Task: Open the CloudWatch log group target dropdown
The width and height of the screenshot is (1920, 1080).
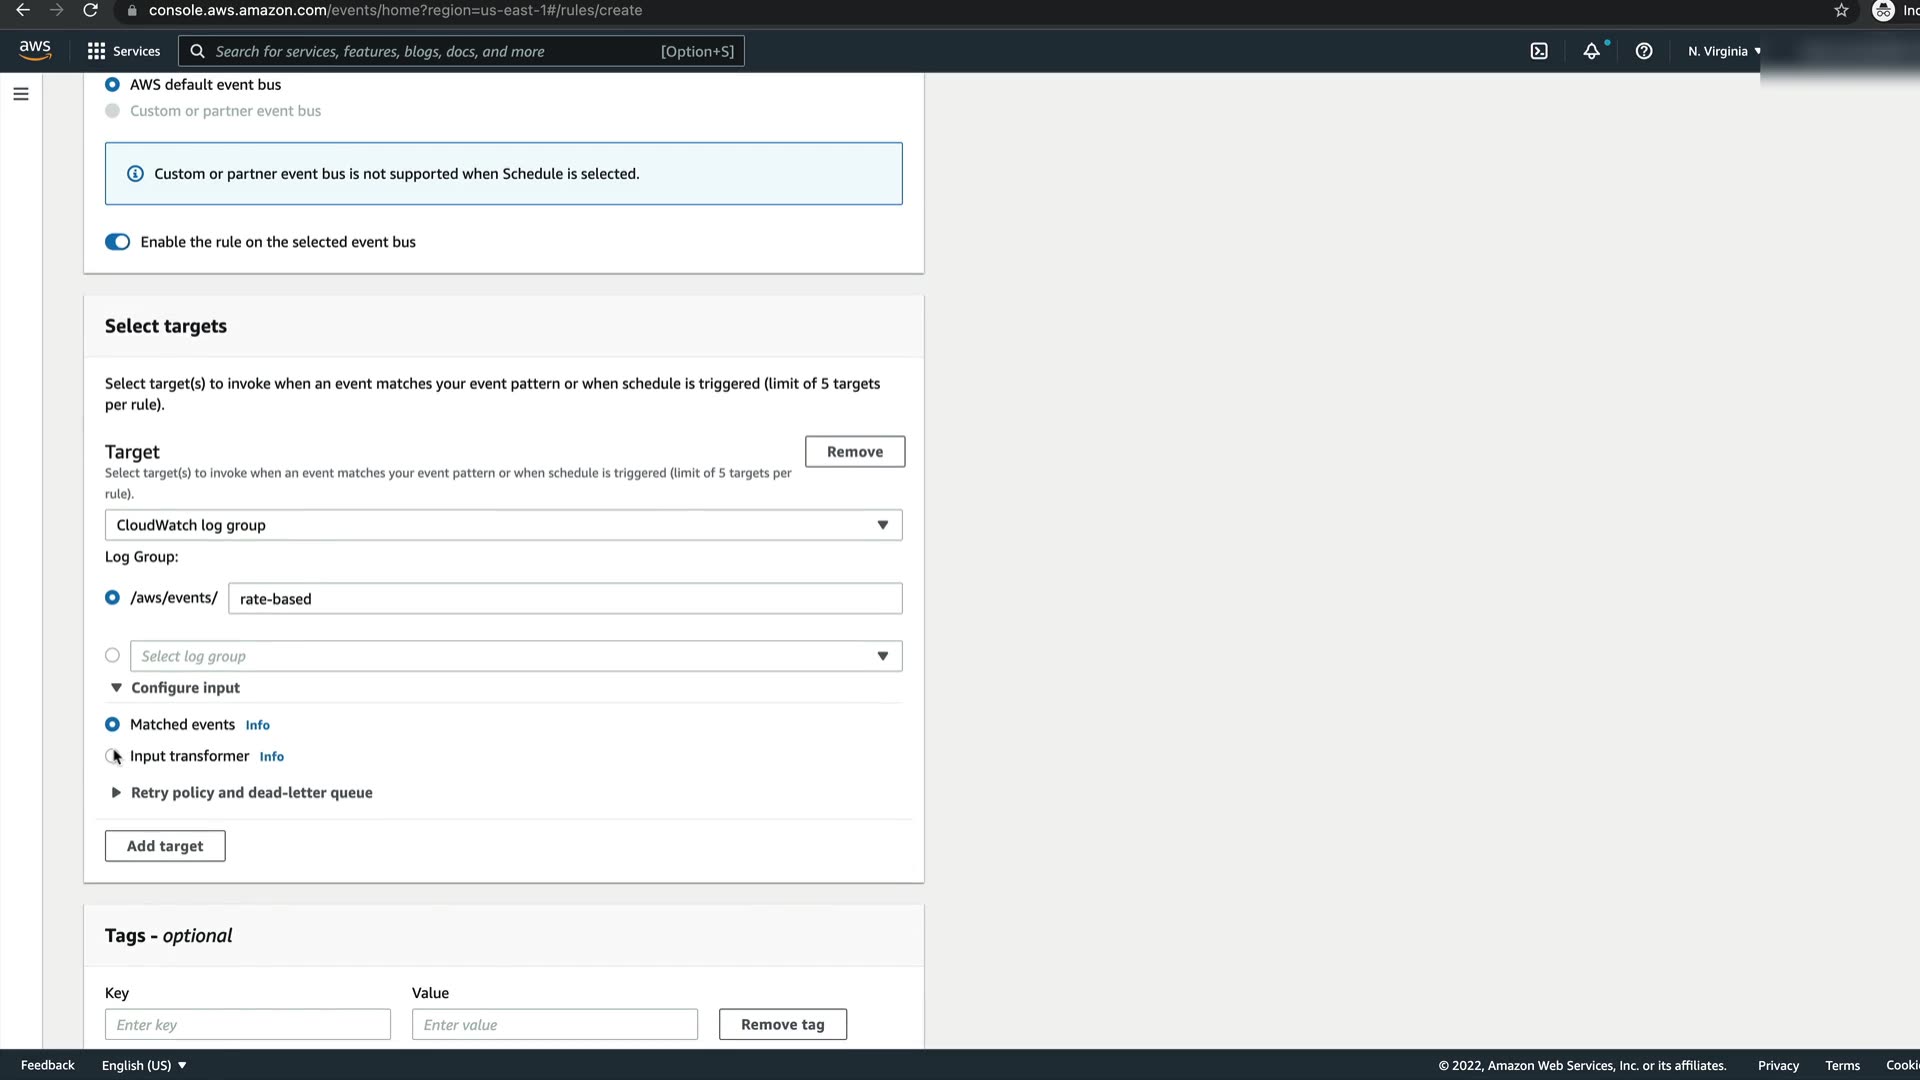Action: 503,525
